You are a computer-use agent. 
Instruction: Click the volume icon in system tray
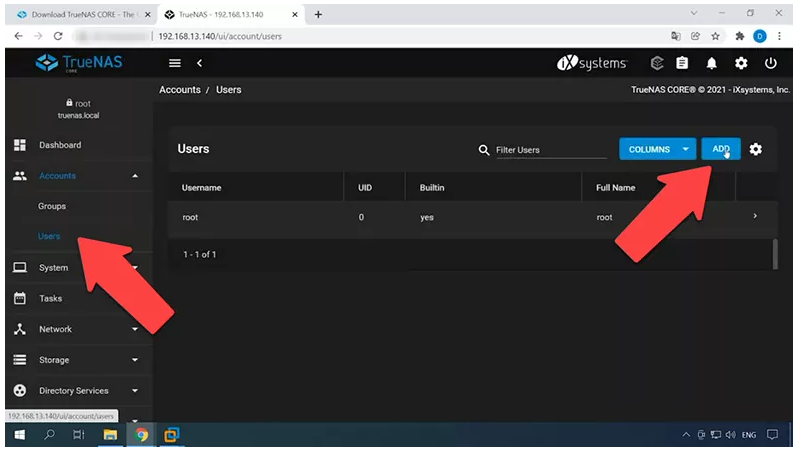click(x=730, y=435)
